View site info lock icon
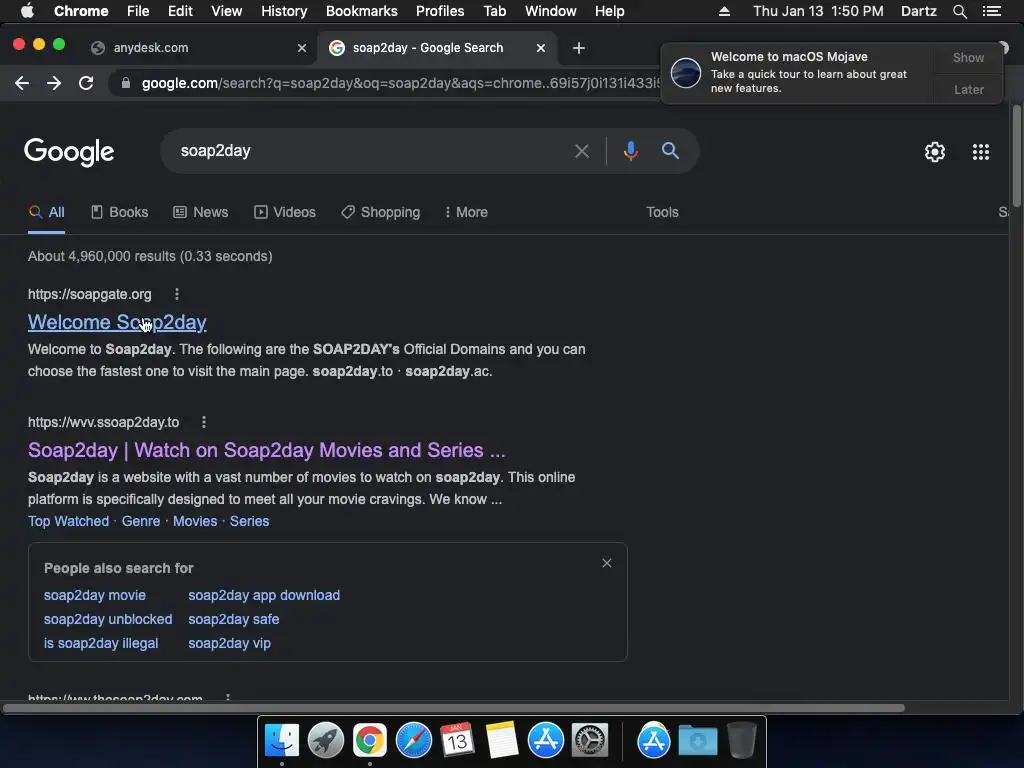The height and width of the screenshot is (768, 1024). click(x=126, y=83)
